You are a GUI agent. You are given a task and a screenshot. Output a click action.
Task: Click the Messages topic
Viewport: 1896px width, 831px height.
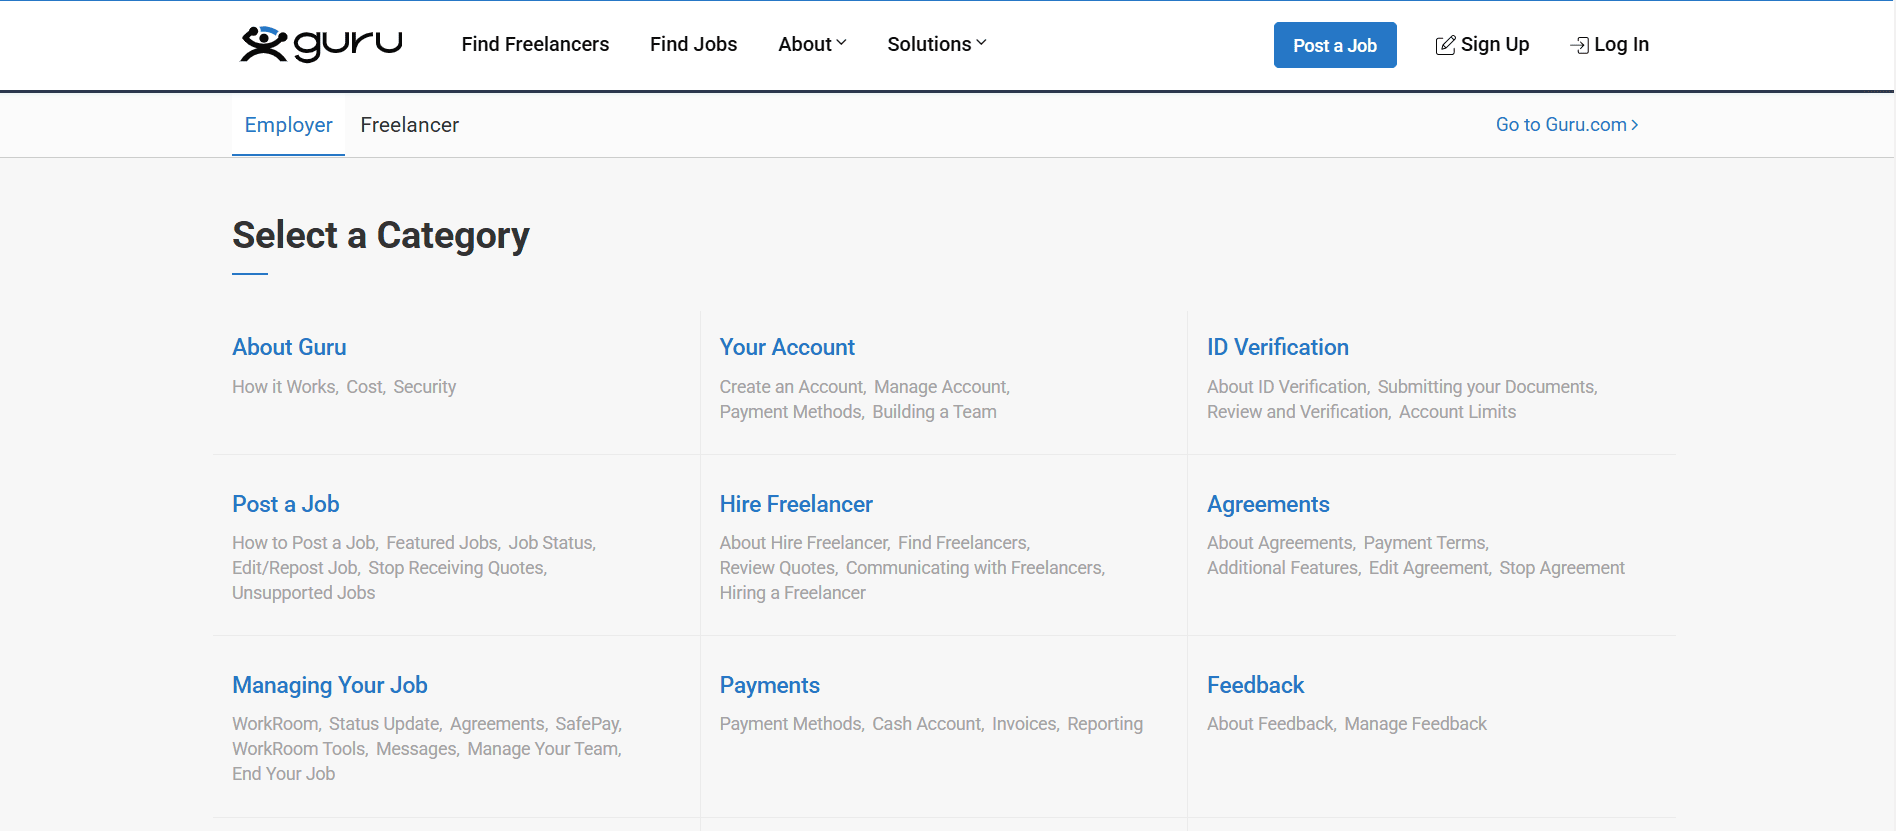(416, 749)
